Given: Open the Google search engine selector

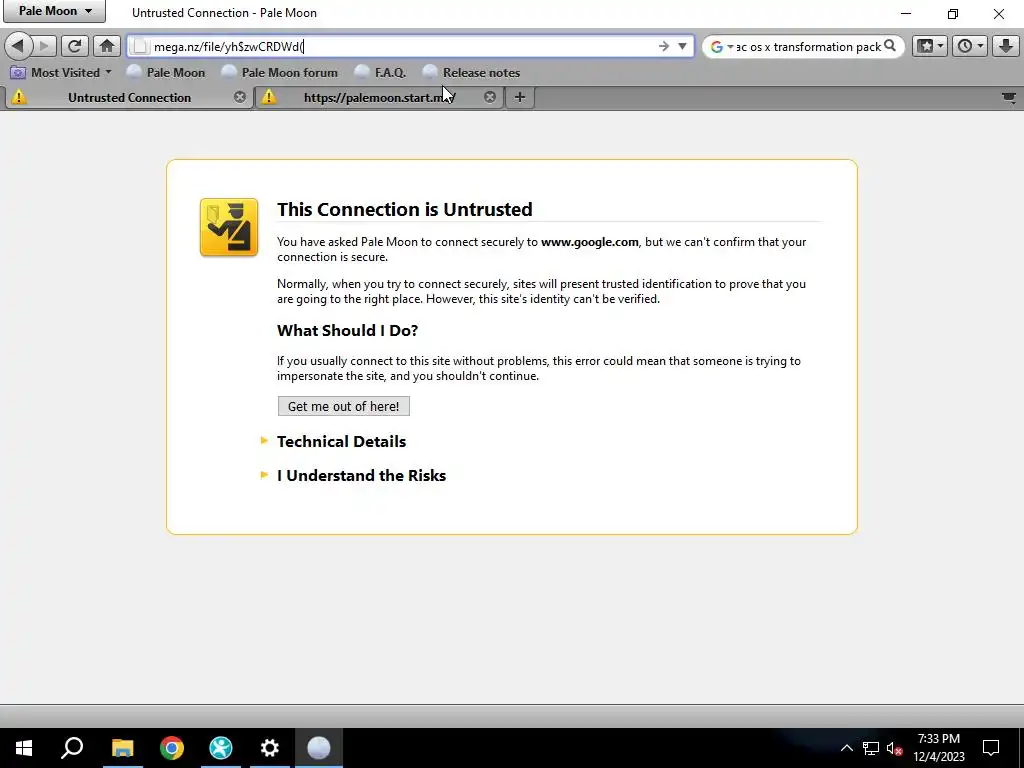Looking at the screenshot, I should pos(721,46).
